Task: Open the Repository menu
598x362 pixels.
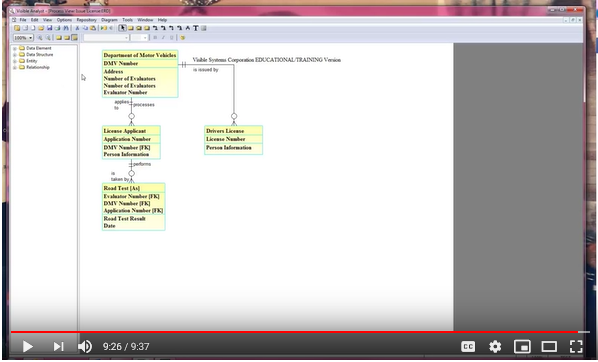Action: (x=86, y=20)
